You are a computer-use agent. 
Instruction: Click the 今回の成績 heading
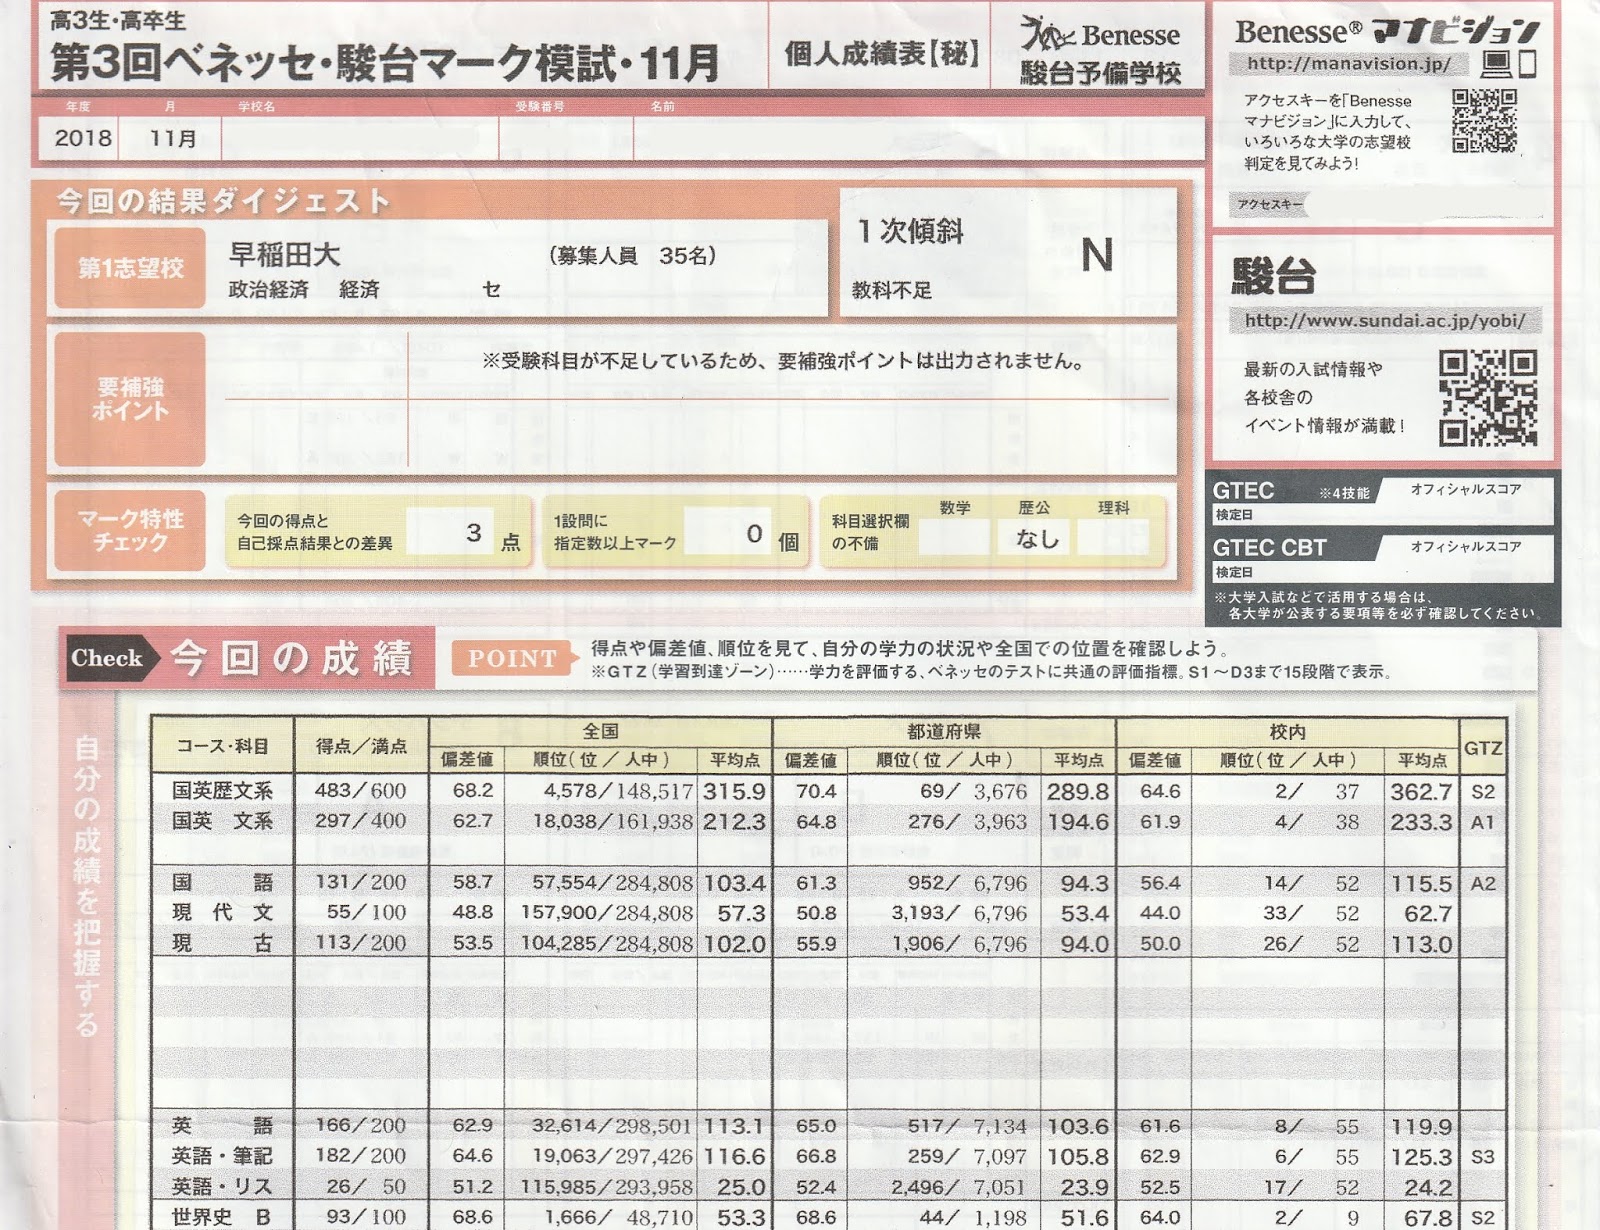[x=292, y=658]
